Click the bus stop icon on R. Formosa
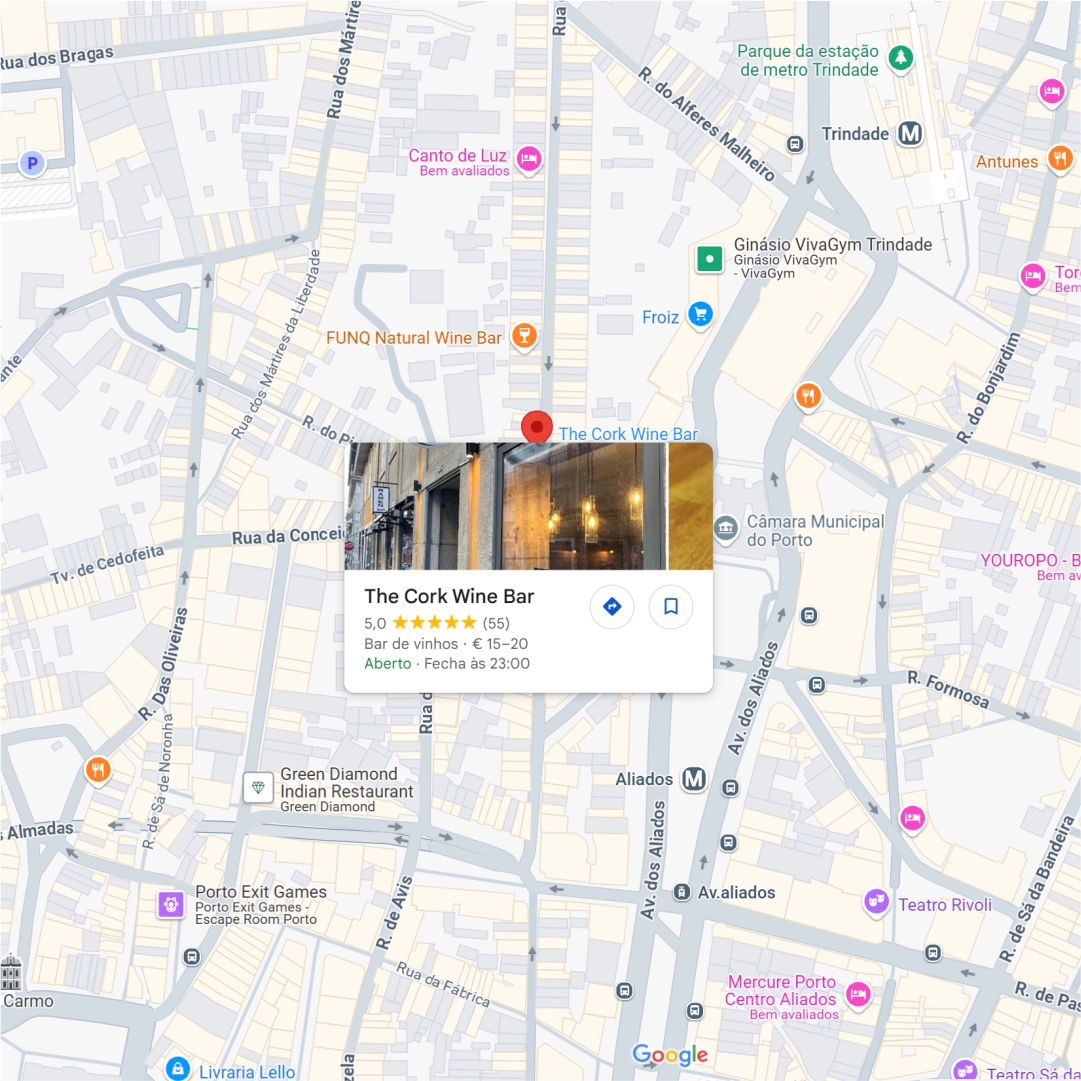 817,685
